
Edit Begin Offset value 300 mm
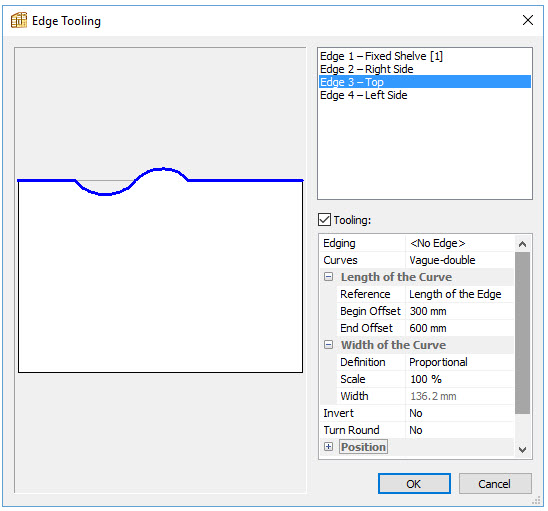[460, 311]
